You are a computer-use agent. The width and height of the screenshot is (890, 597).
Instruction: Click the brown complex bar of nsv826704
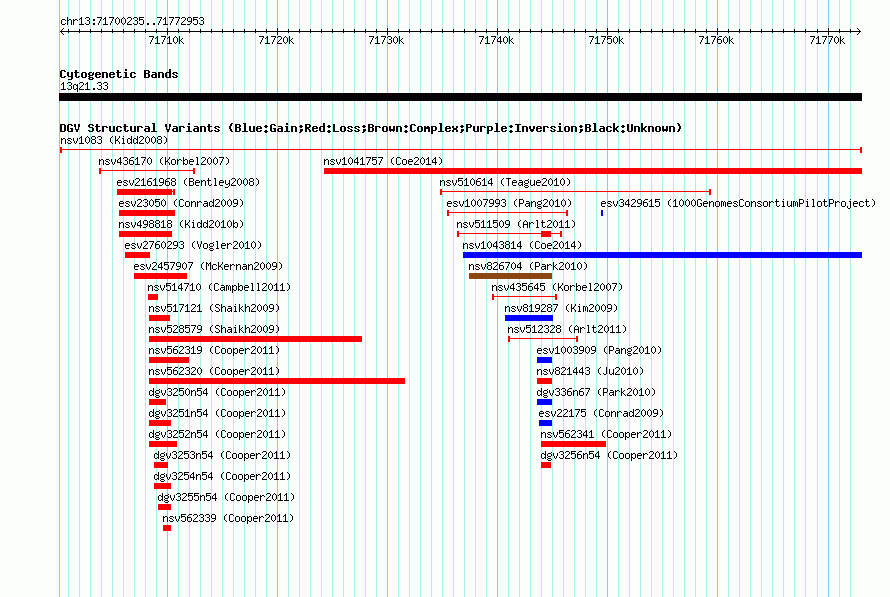(x=510, y=276)
